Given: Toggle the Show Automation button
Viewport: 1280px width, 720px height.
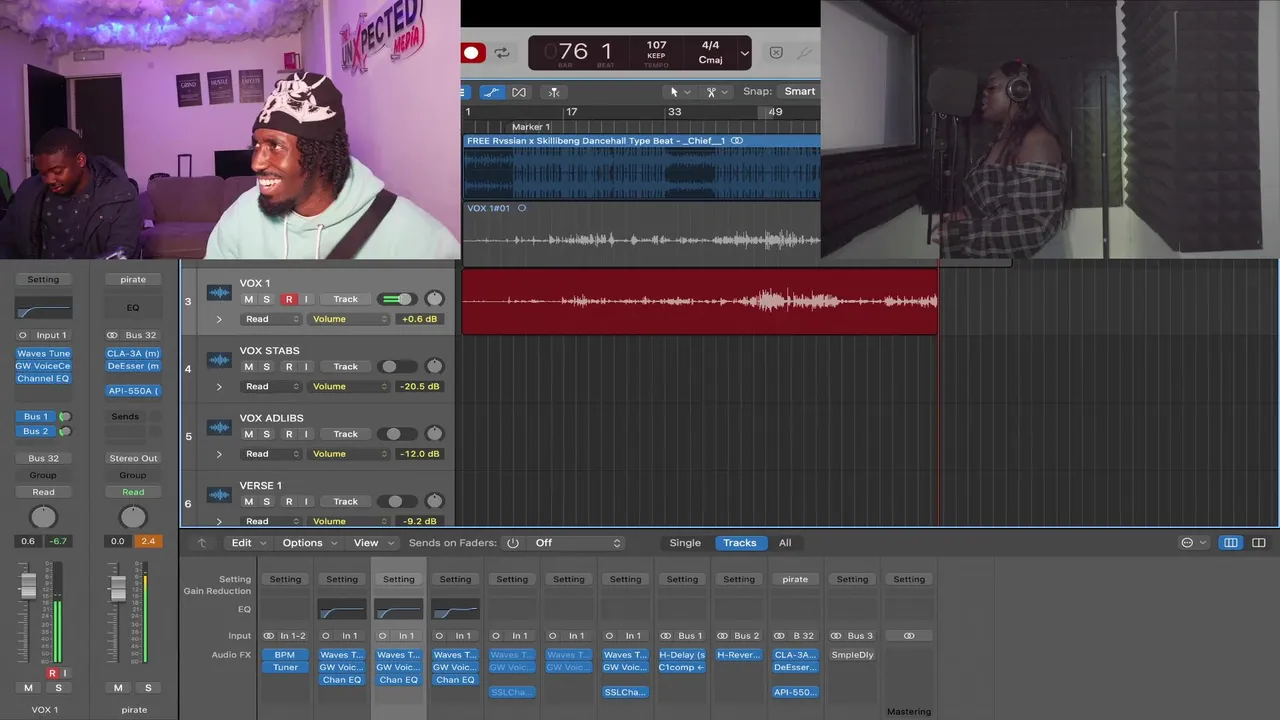Looking at the screenshot, I should pos(491,92).
